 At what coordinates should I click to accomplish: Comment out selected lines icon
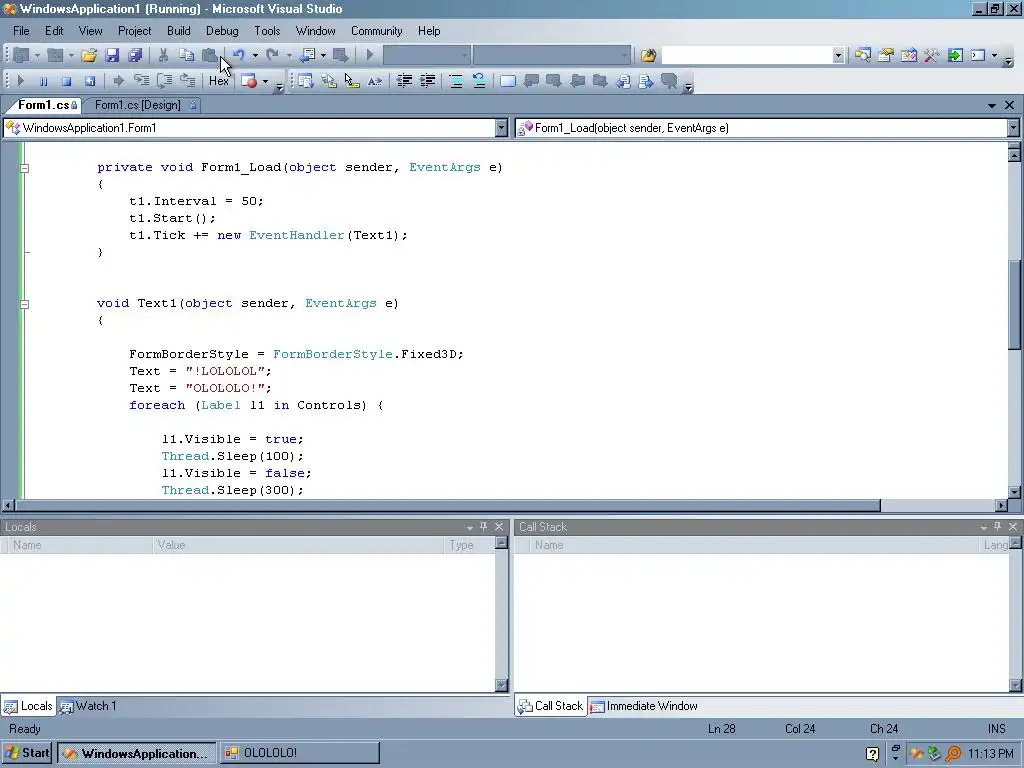point(456,81)
